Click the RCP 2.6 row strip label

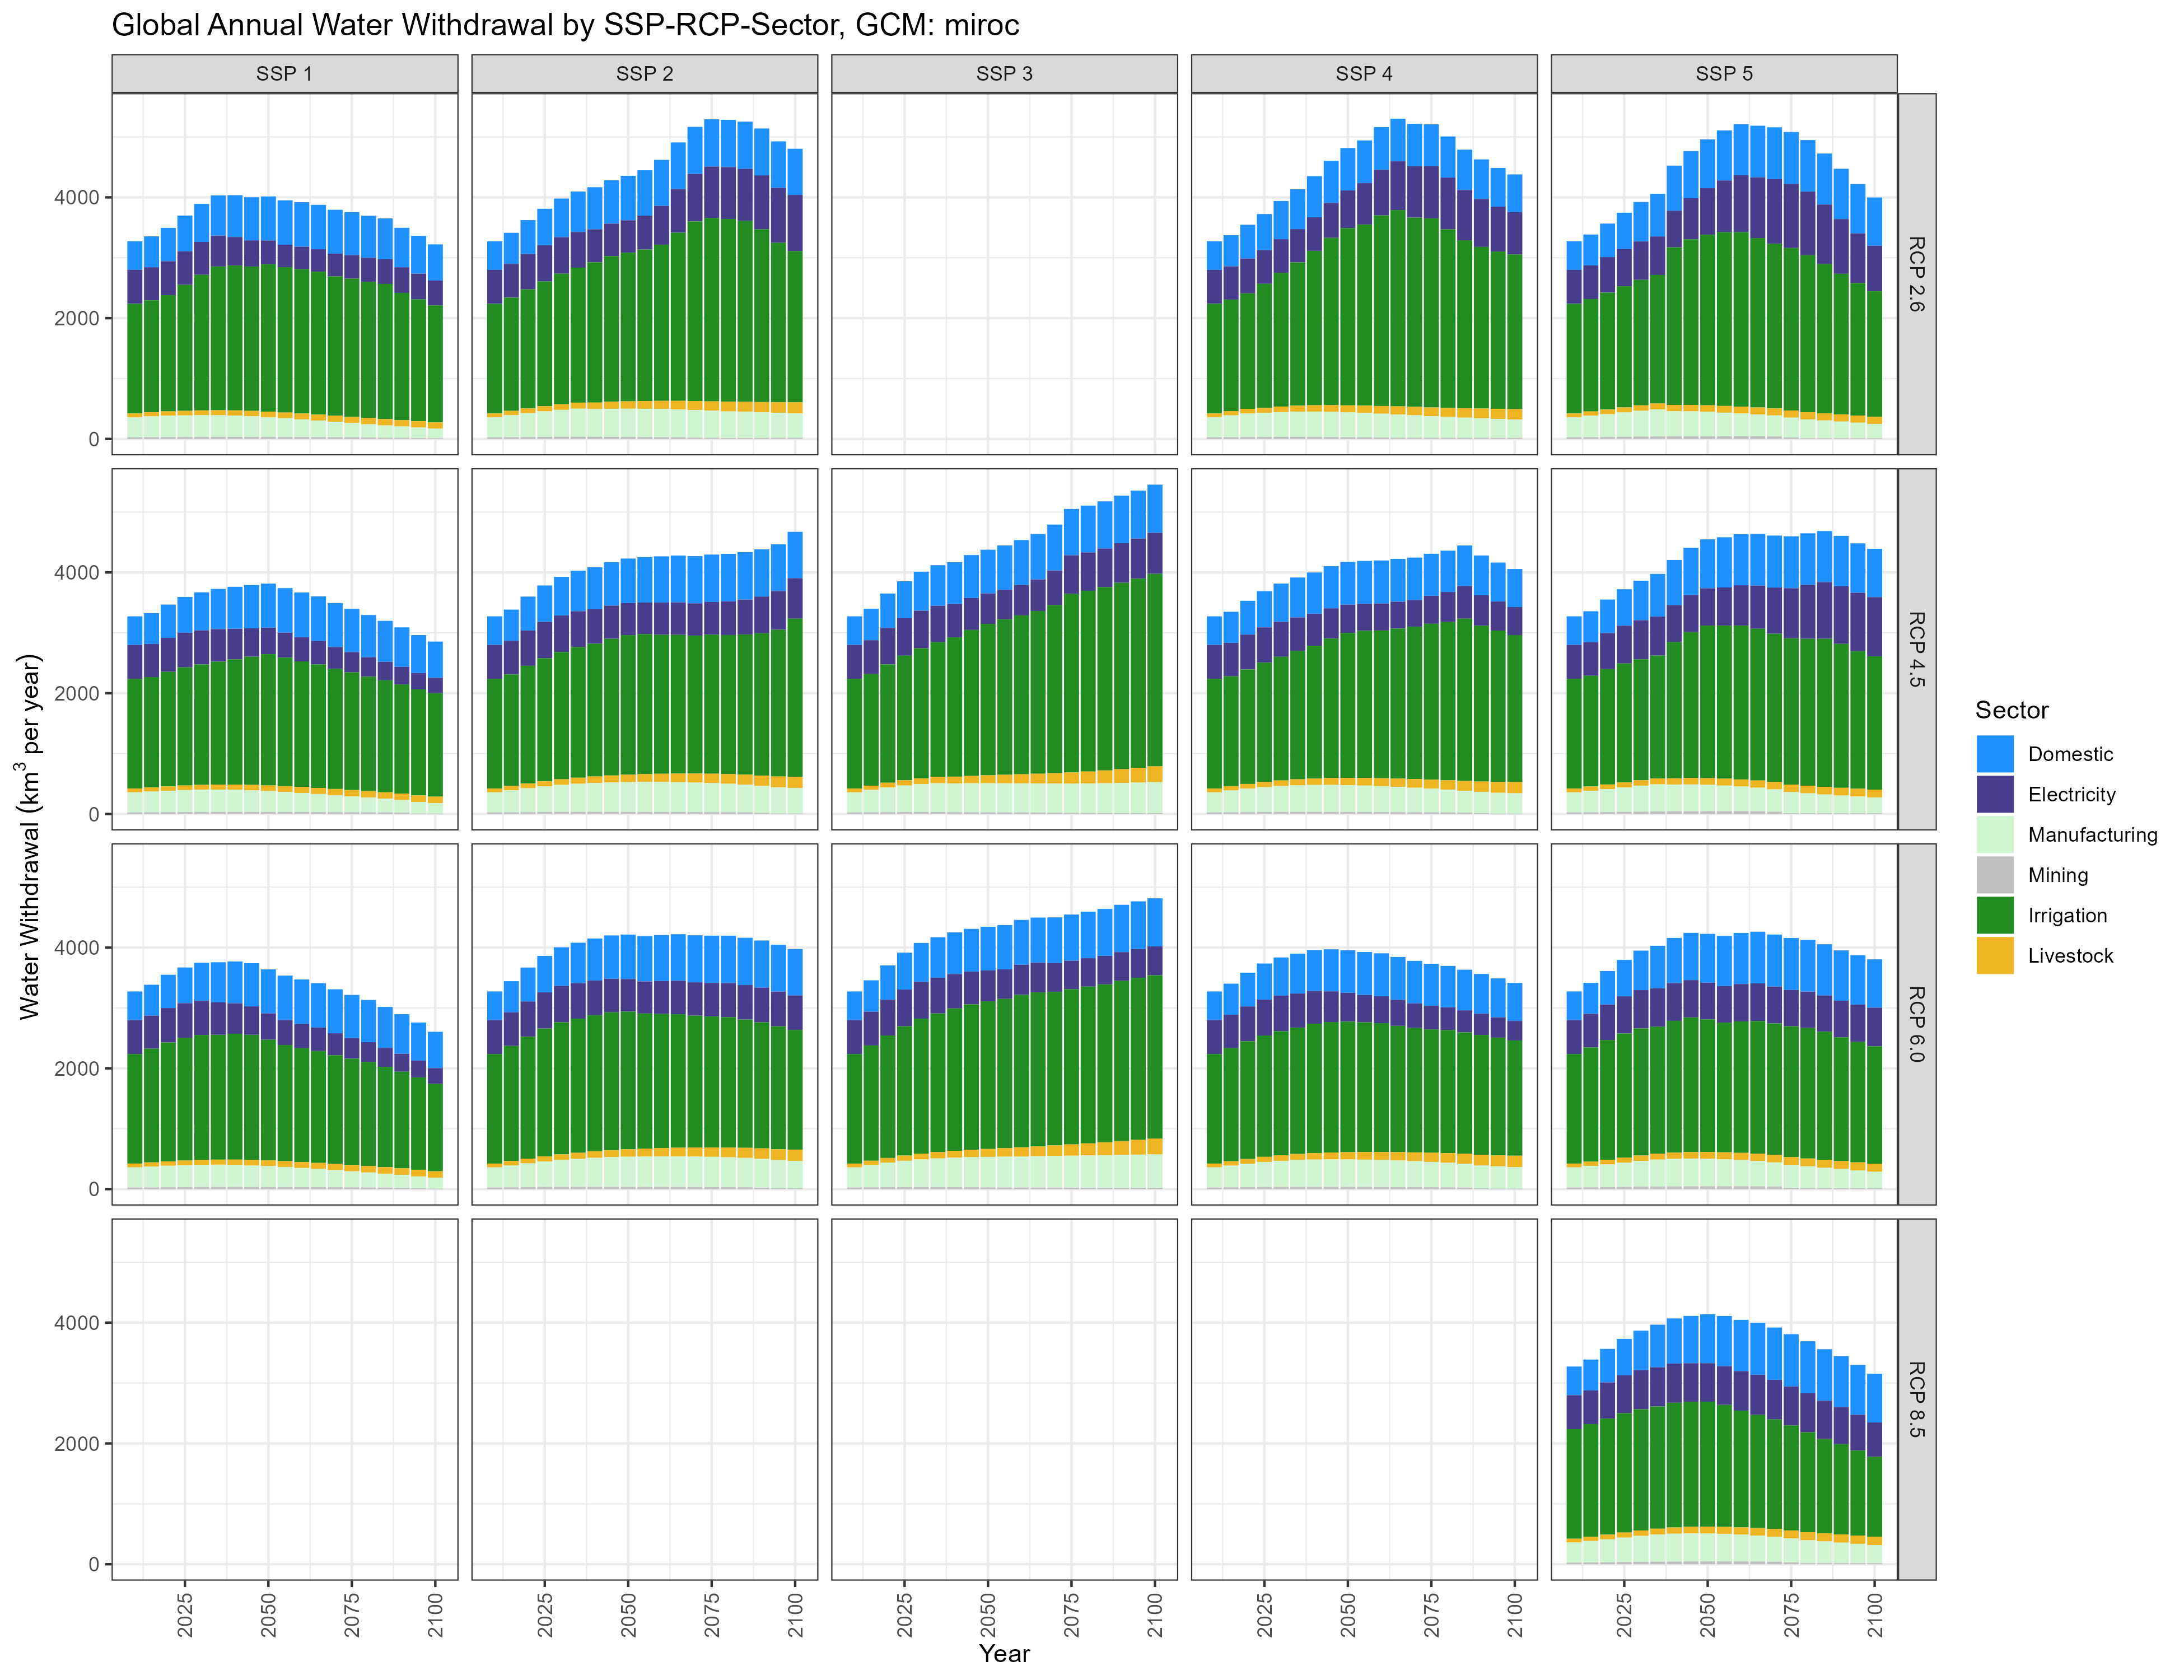(x=1917, y=274)
